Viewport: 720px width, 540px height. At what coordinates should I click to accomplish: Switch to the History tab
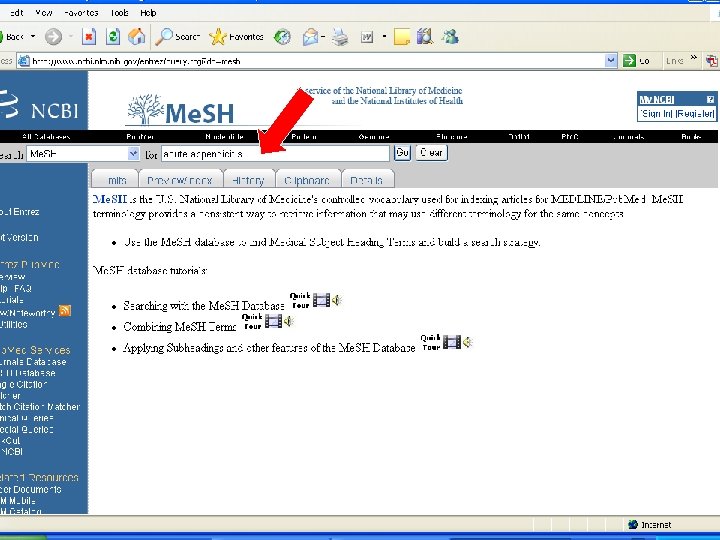248,180
